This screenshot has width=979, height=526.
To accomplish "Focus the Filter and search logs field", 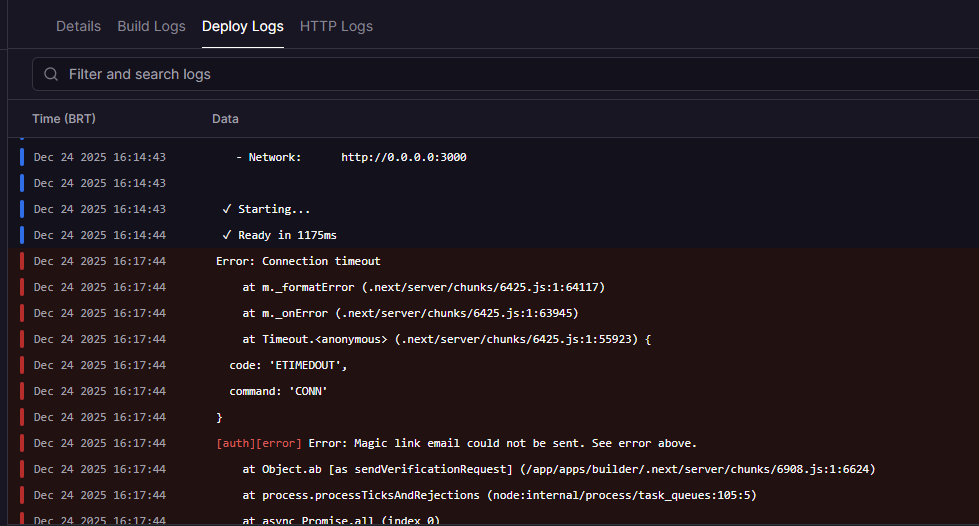I will click(x=506, y=74).
